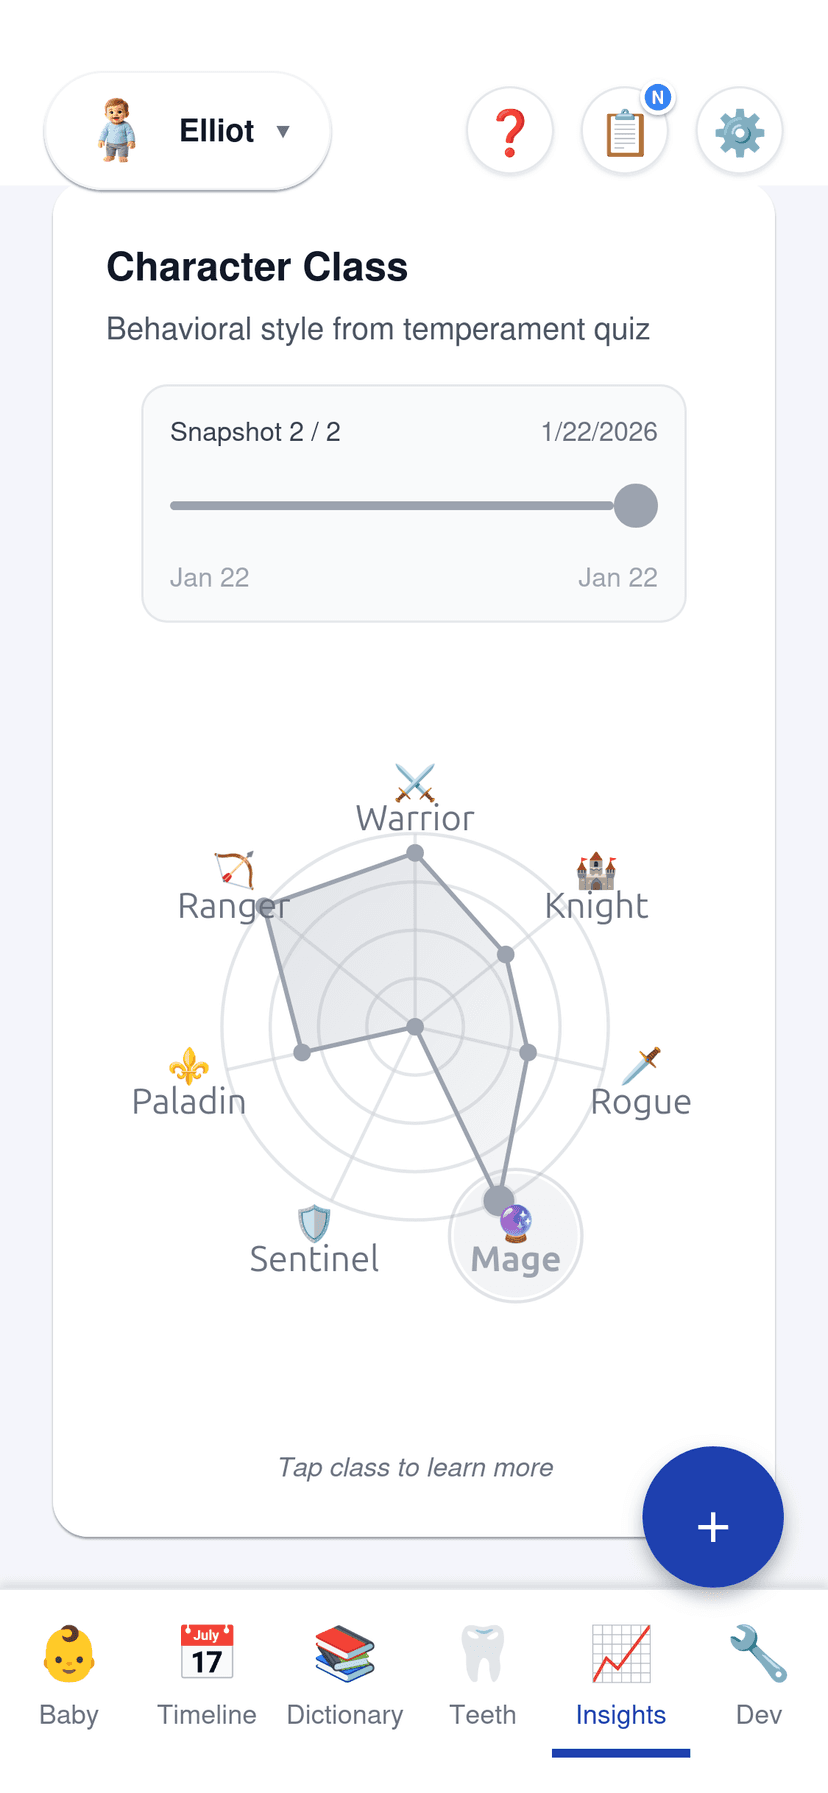The image size is (828, 1793).
Task: Go to the Dictionary tab
Action: (x=345, y=1675)
